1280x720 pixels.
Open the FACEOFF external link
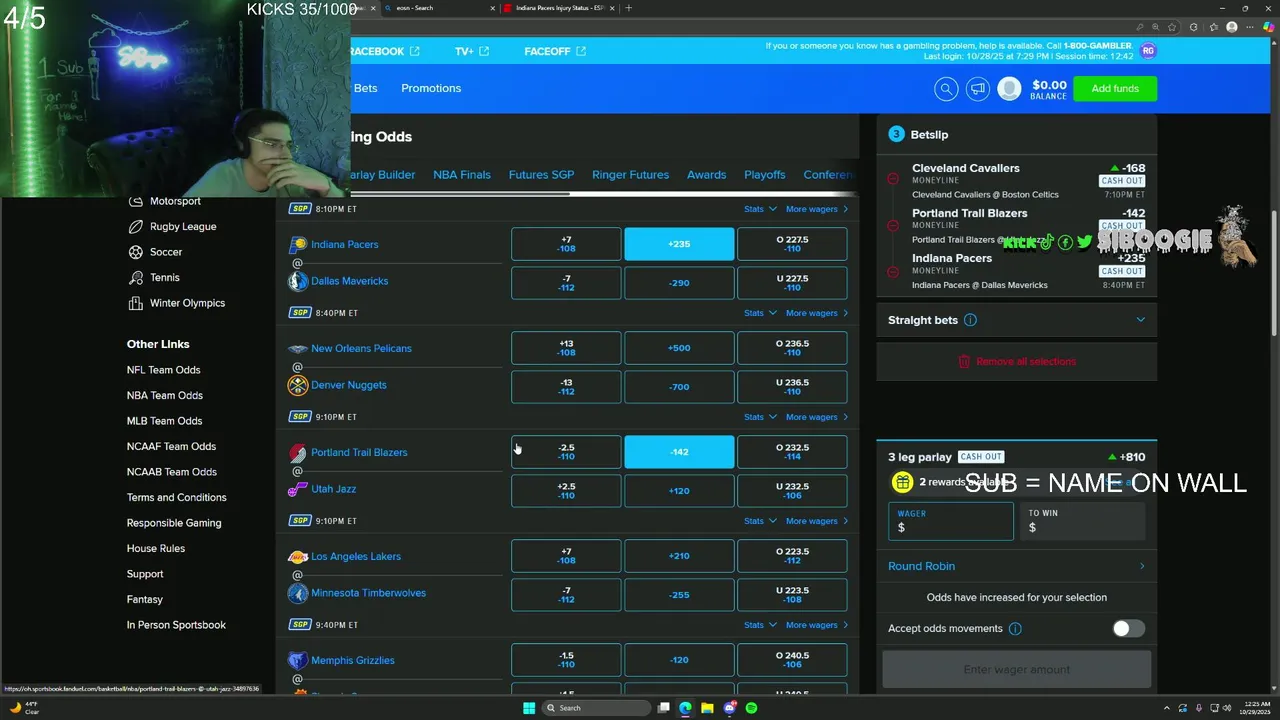click(x=555, y=51)
